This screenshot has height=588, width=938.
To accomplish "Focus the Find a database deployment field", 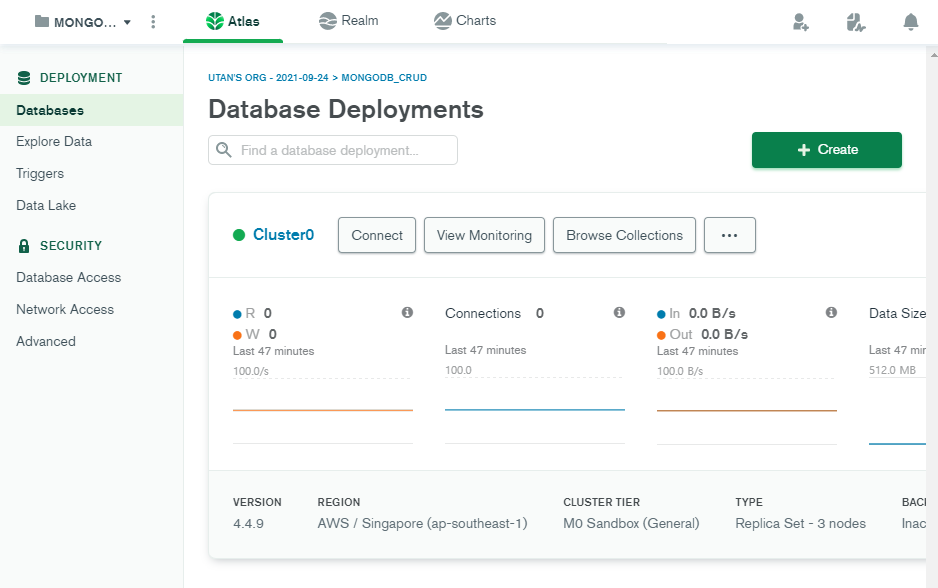I will (x=333, y=150).
